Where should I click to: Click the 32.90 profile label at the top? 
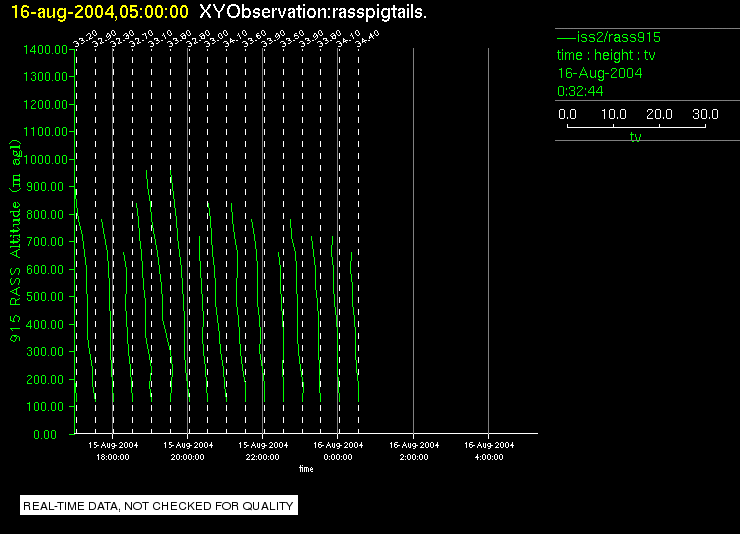[104, 39]
